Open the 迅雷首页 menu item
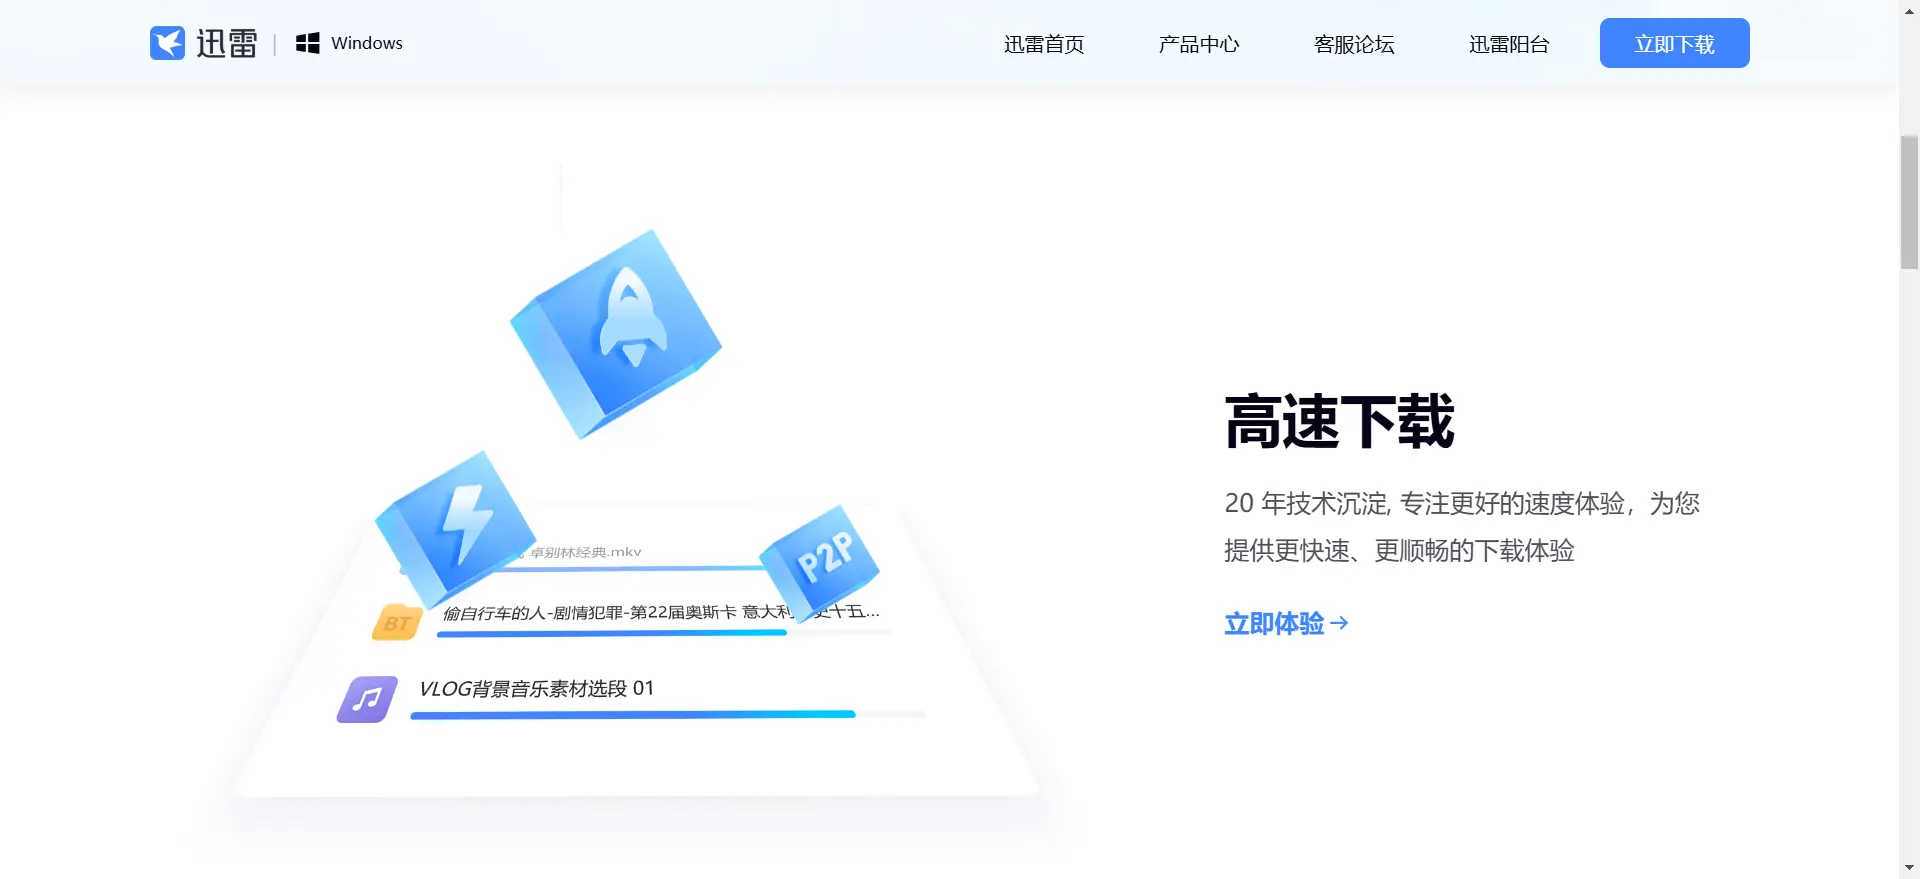 1044,44
